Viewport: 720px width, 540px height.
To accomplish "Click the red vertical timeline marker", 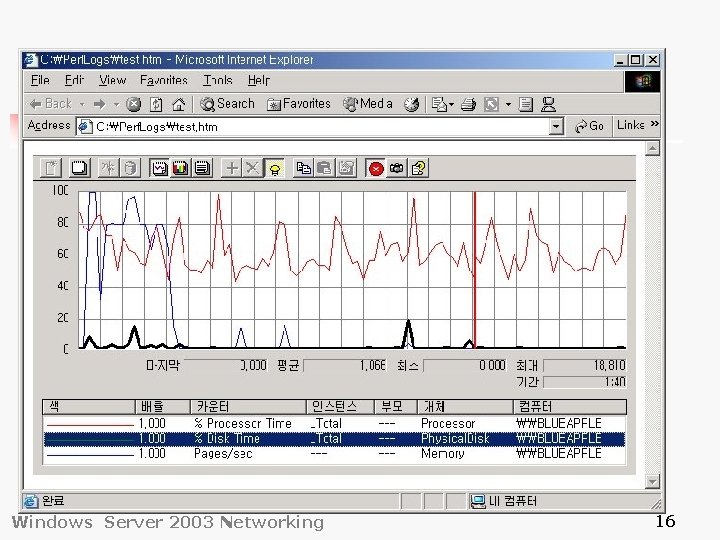I will coord(475,270).
